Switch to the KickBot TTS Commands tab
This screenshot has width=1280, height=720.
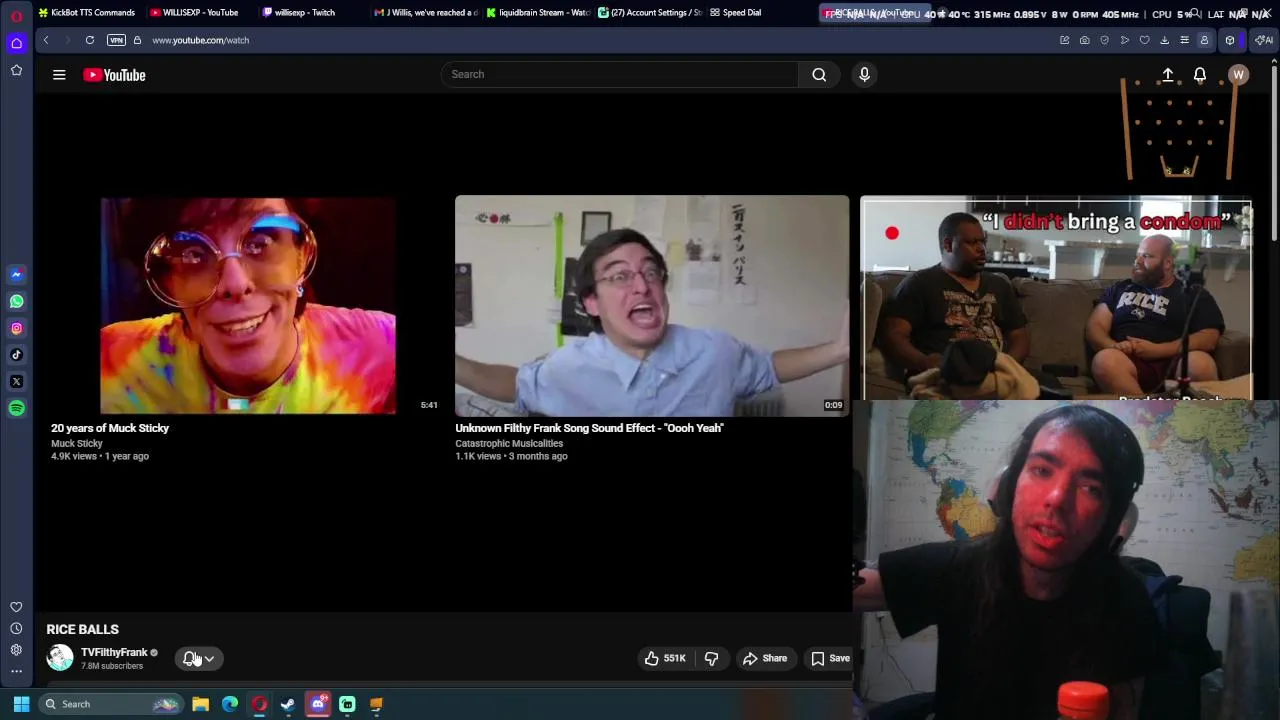click(87, 13)
